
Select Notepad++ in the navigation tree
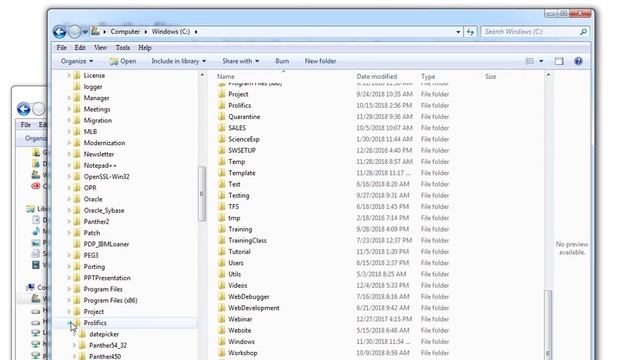pyautogui.click(x=100, y=165)
